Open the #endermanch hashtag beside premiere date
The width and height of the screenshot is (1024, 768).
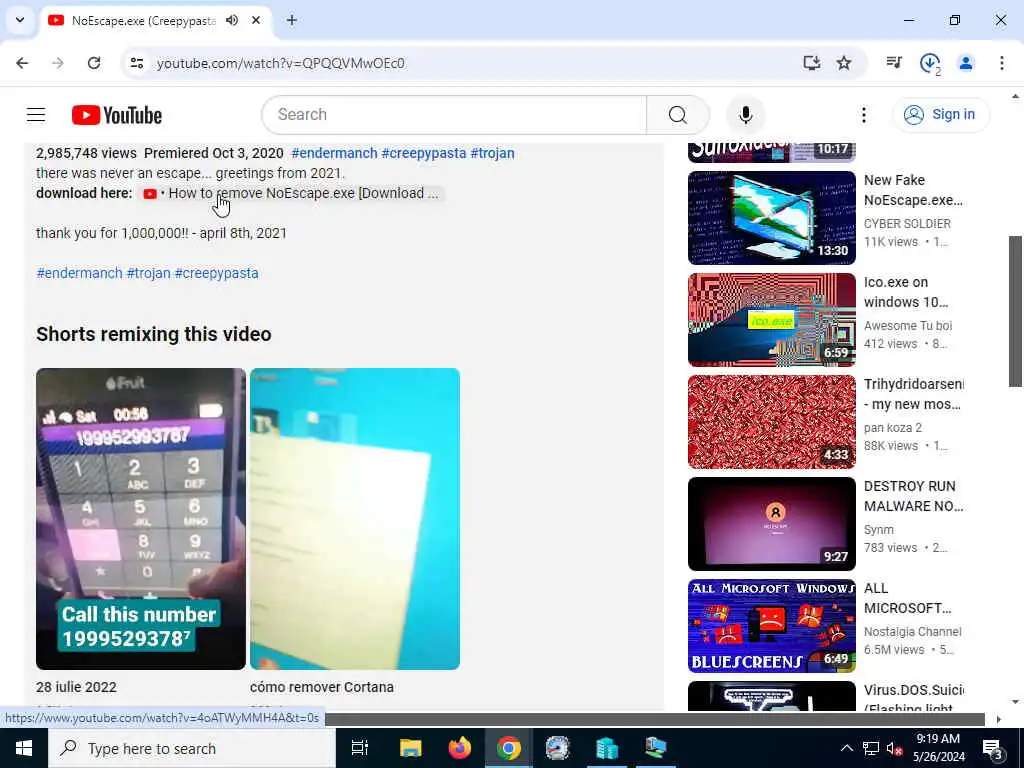(x=334, y=153)
